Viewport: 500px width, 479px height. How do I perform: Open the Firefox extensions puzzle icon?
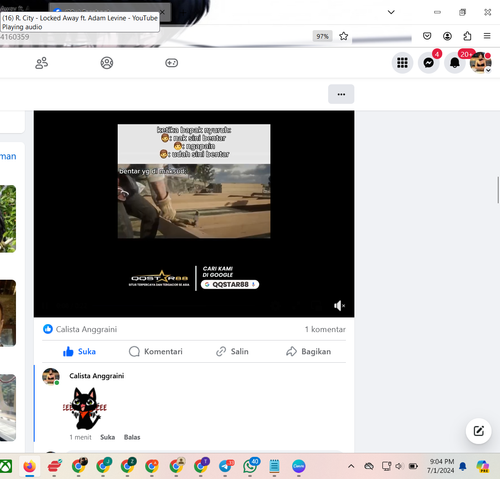(467, 36)
